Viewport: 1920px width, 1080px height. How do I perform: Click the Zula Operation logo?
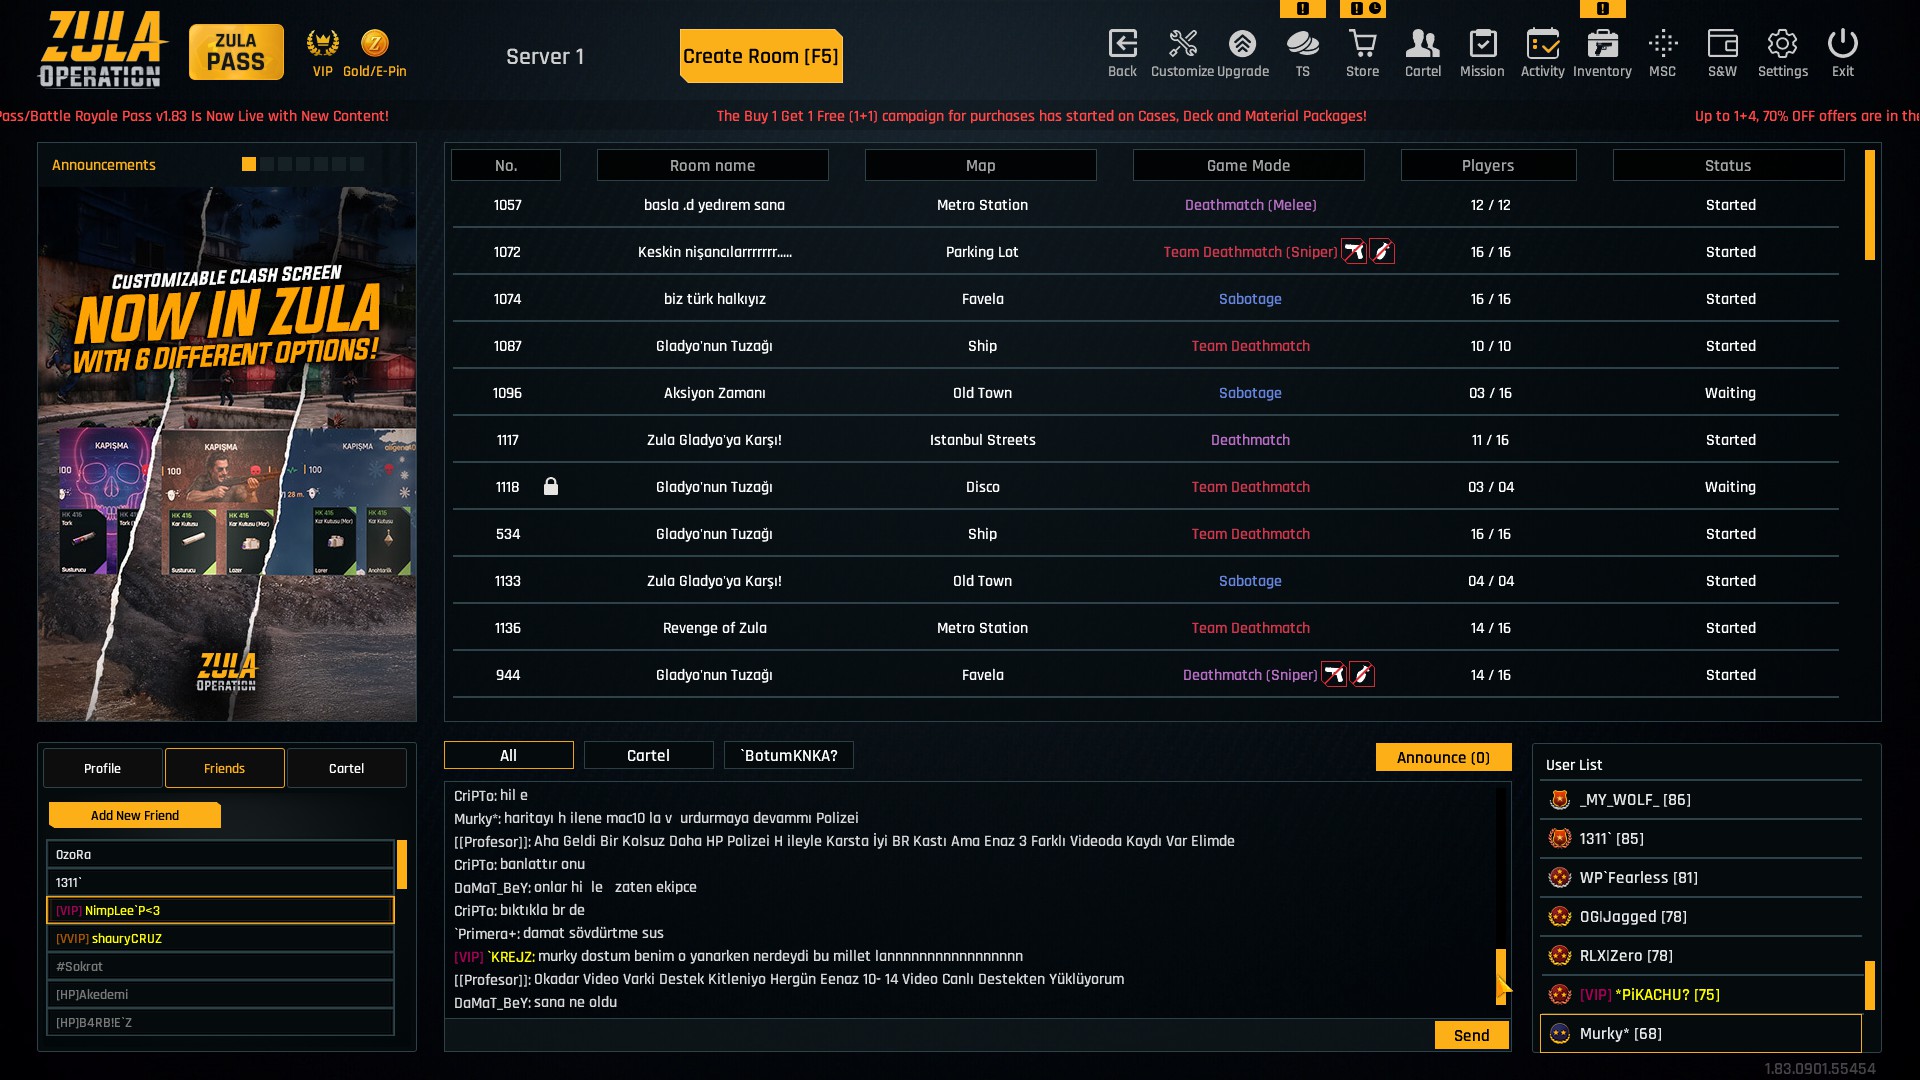102,50
